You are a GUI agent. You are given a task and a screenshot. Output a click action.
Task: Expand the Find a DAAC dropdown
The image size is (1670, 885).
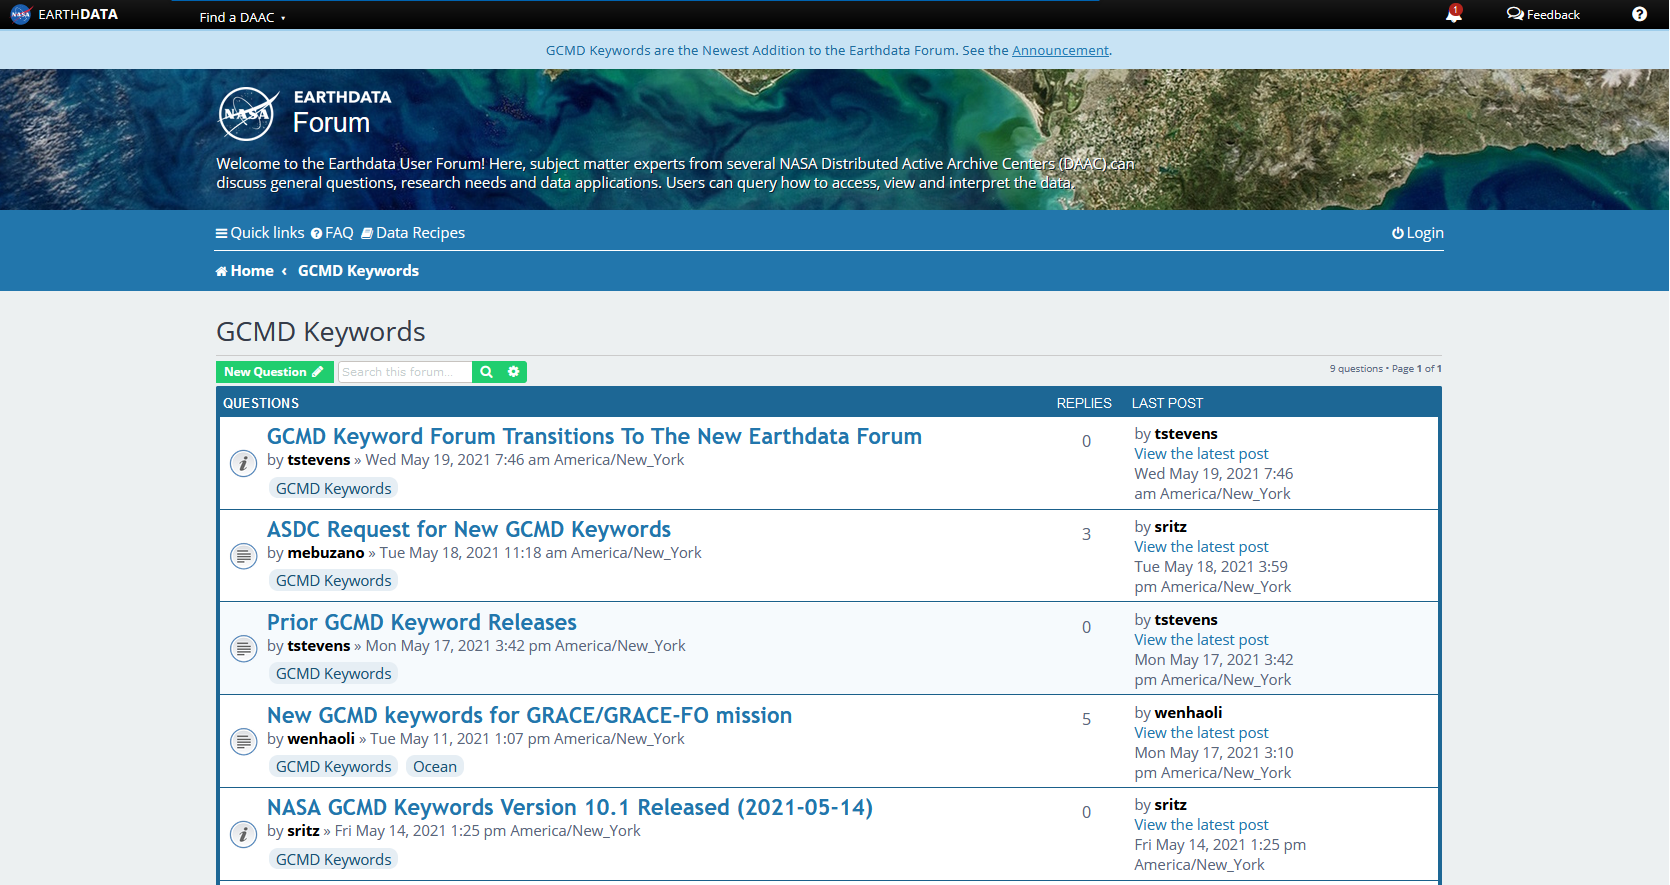pos(242,17)
